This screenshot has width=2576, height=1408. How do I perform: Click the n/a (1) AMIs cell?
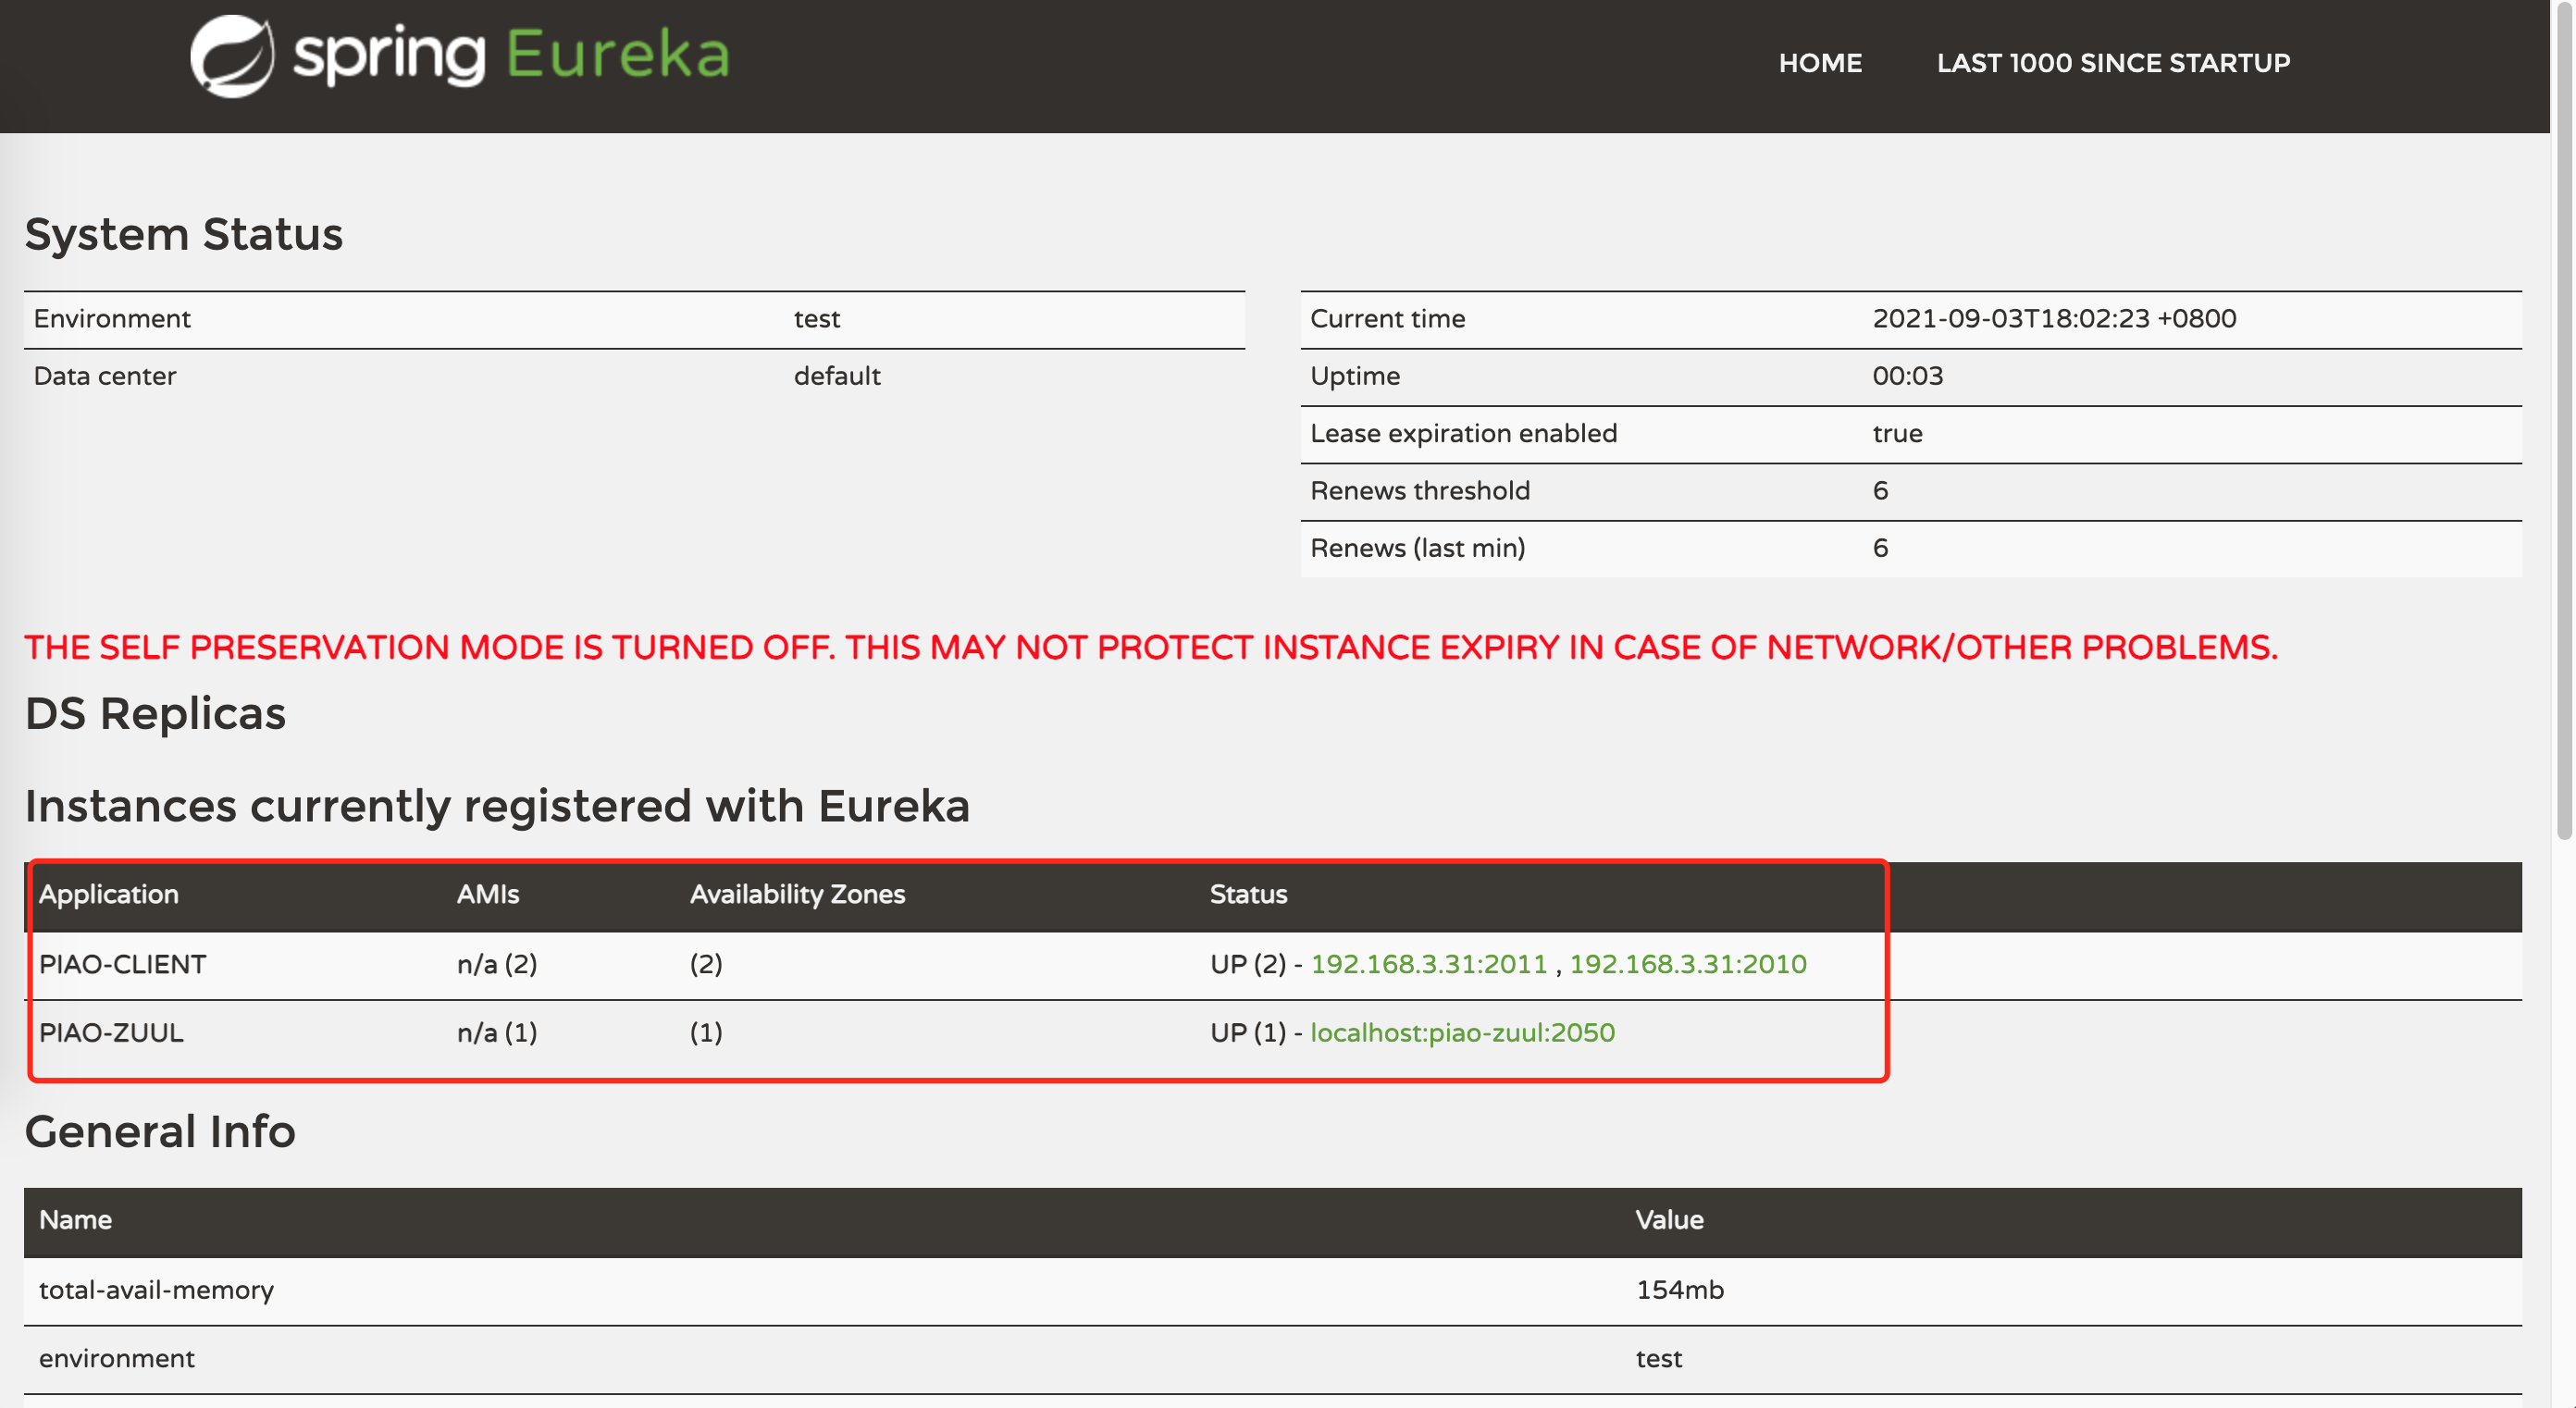tap(497, 1032)
